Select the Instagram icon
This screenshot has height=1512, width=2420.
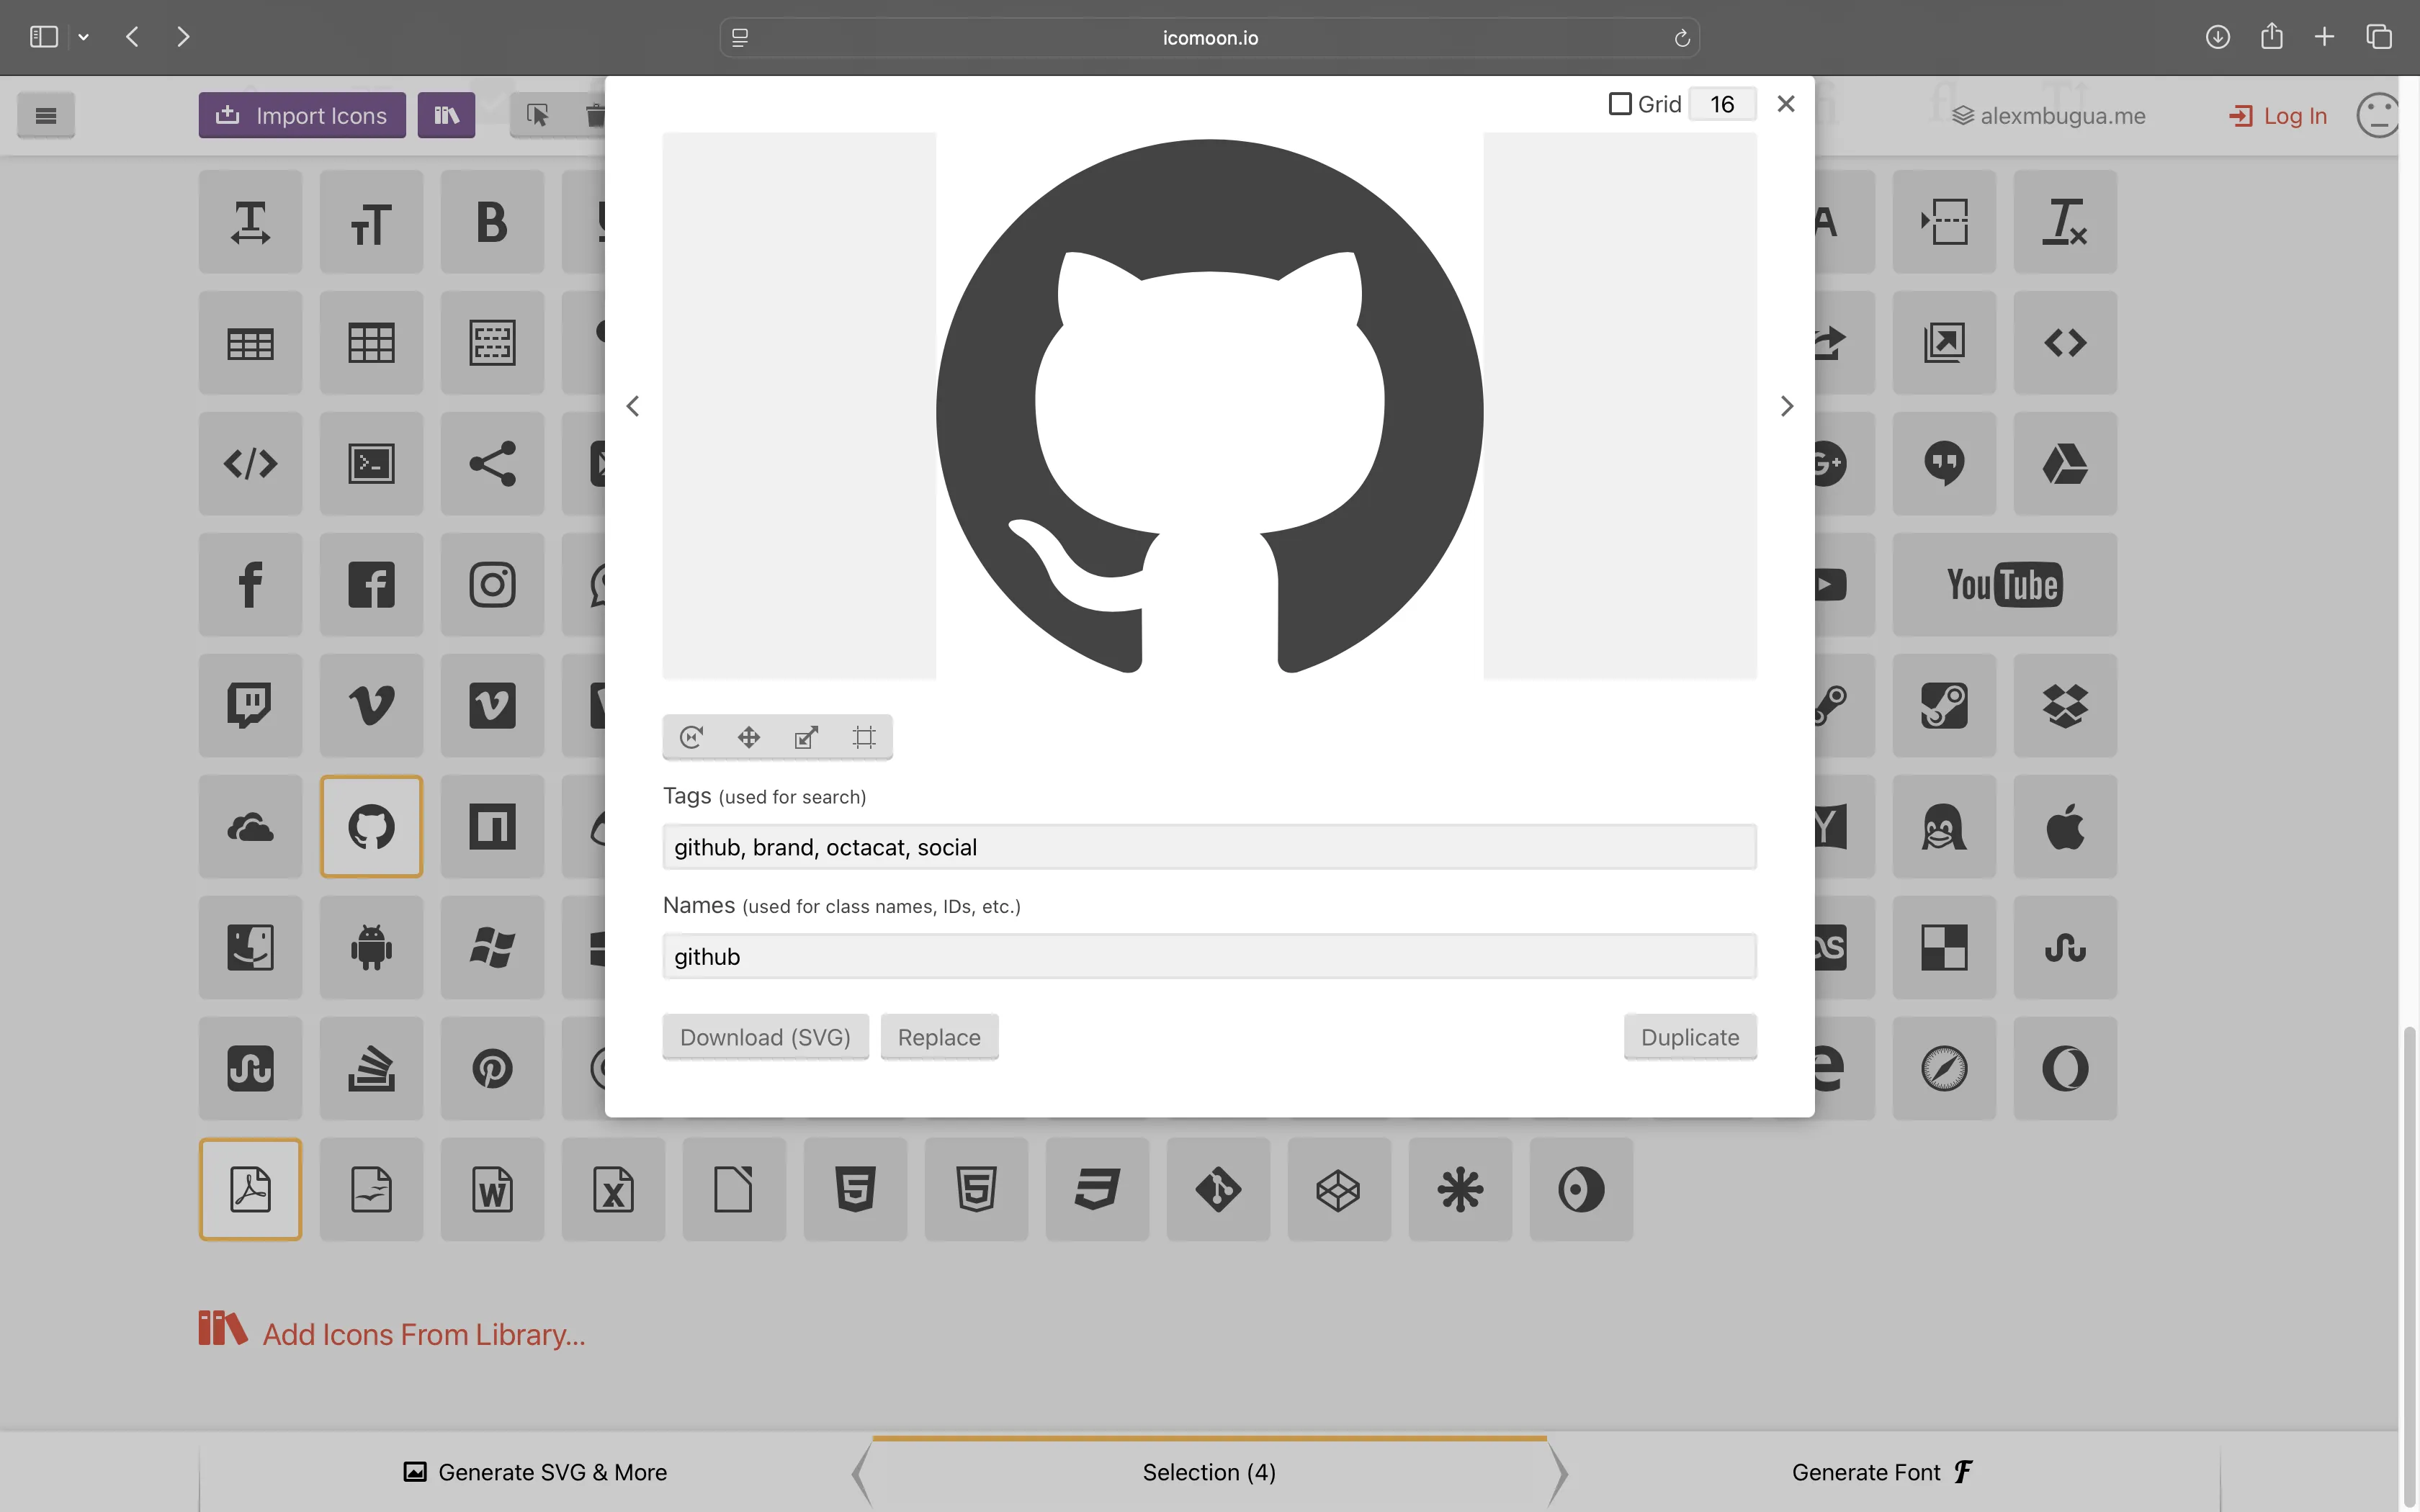pos(491,584)
